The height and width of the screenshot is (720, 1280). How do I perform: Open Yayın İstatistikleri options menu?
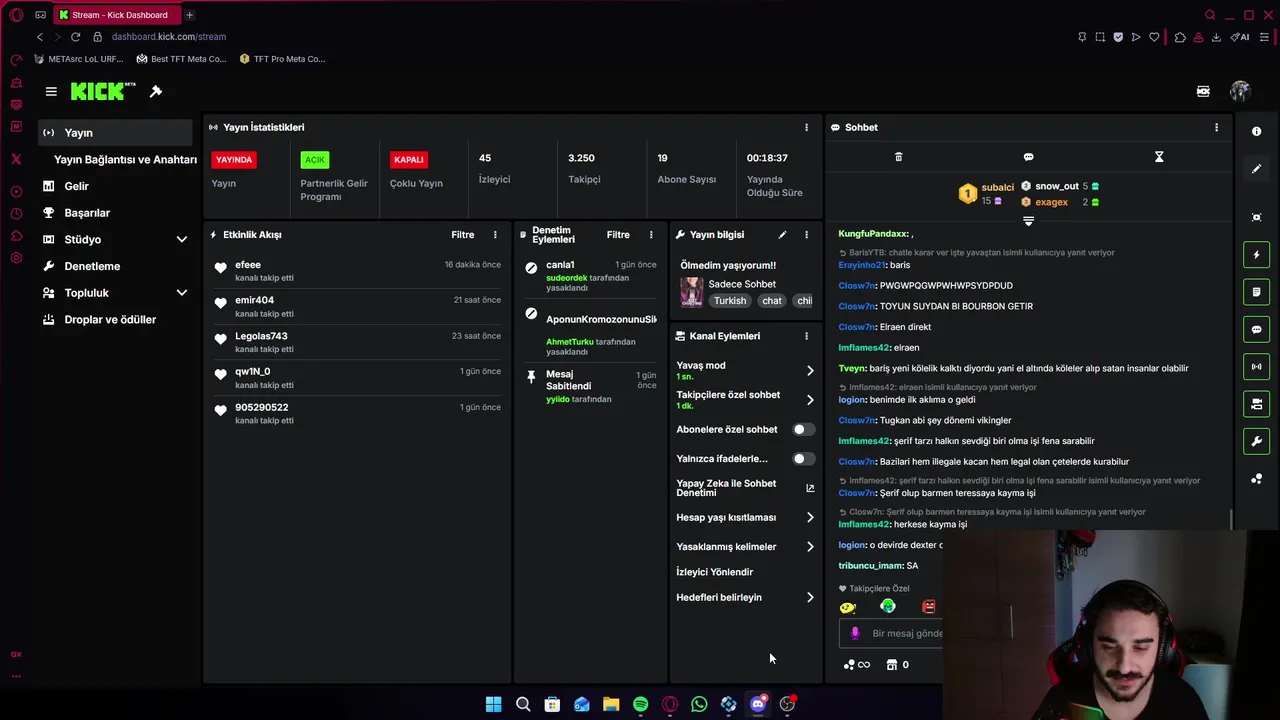[806, 127]
